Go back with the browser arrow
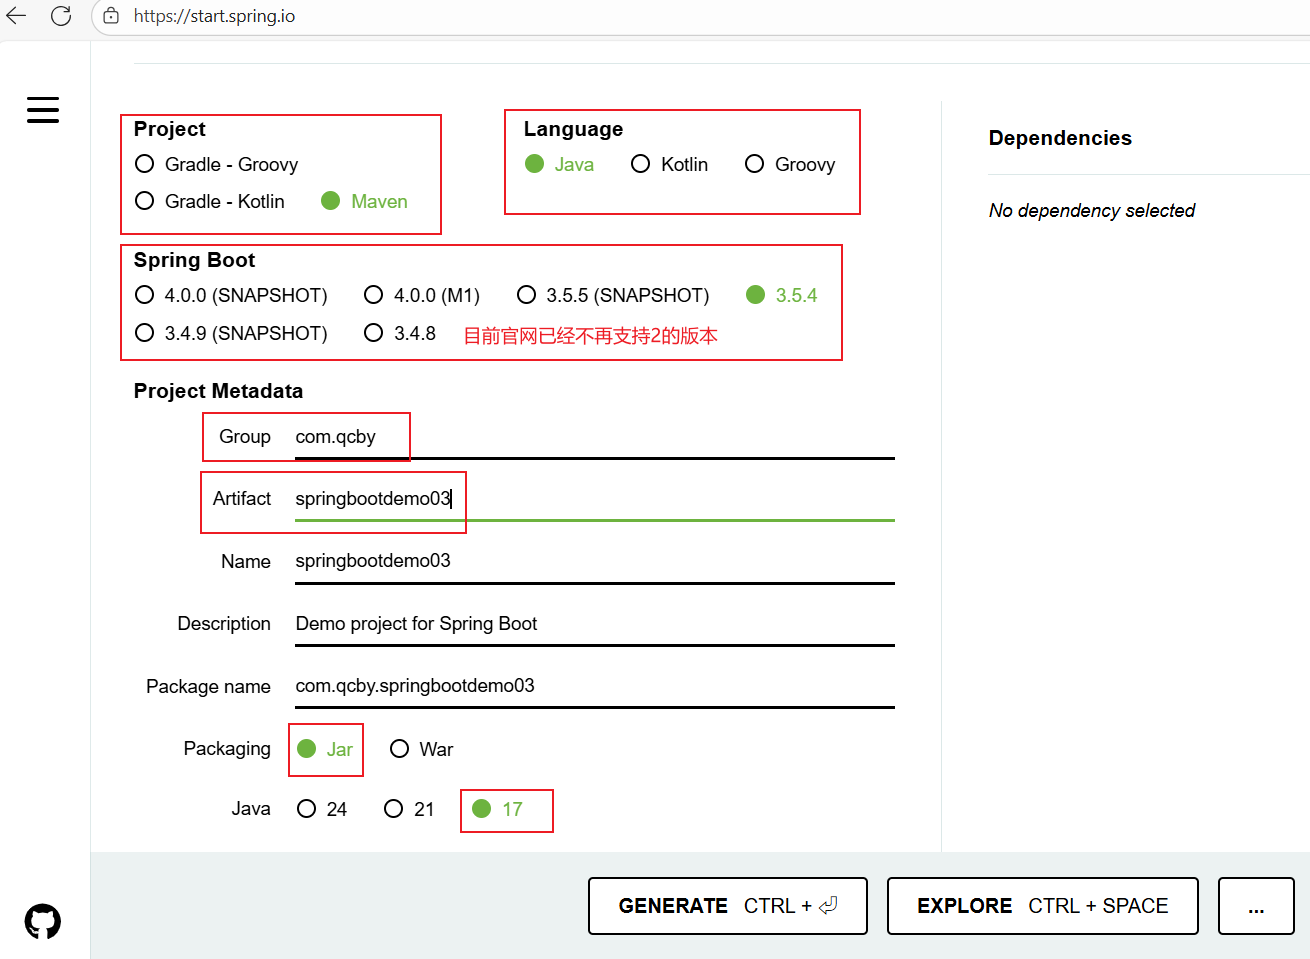Viewport: 1310px width, 959px height. tap(16, 16)
